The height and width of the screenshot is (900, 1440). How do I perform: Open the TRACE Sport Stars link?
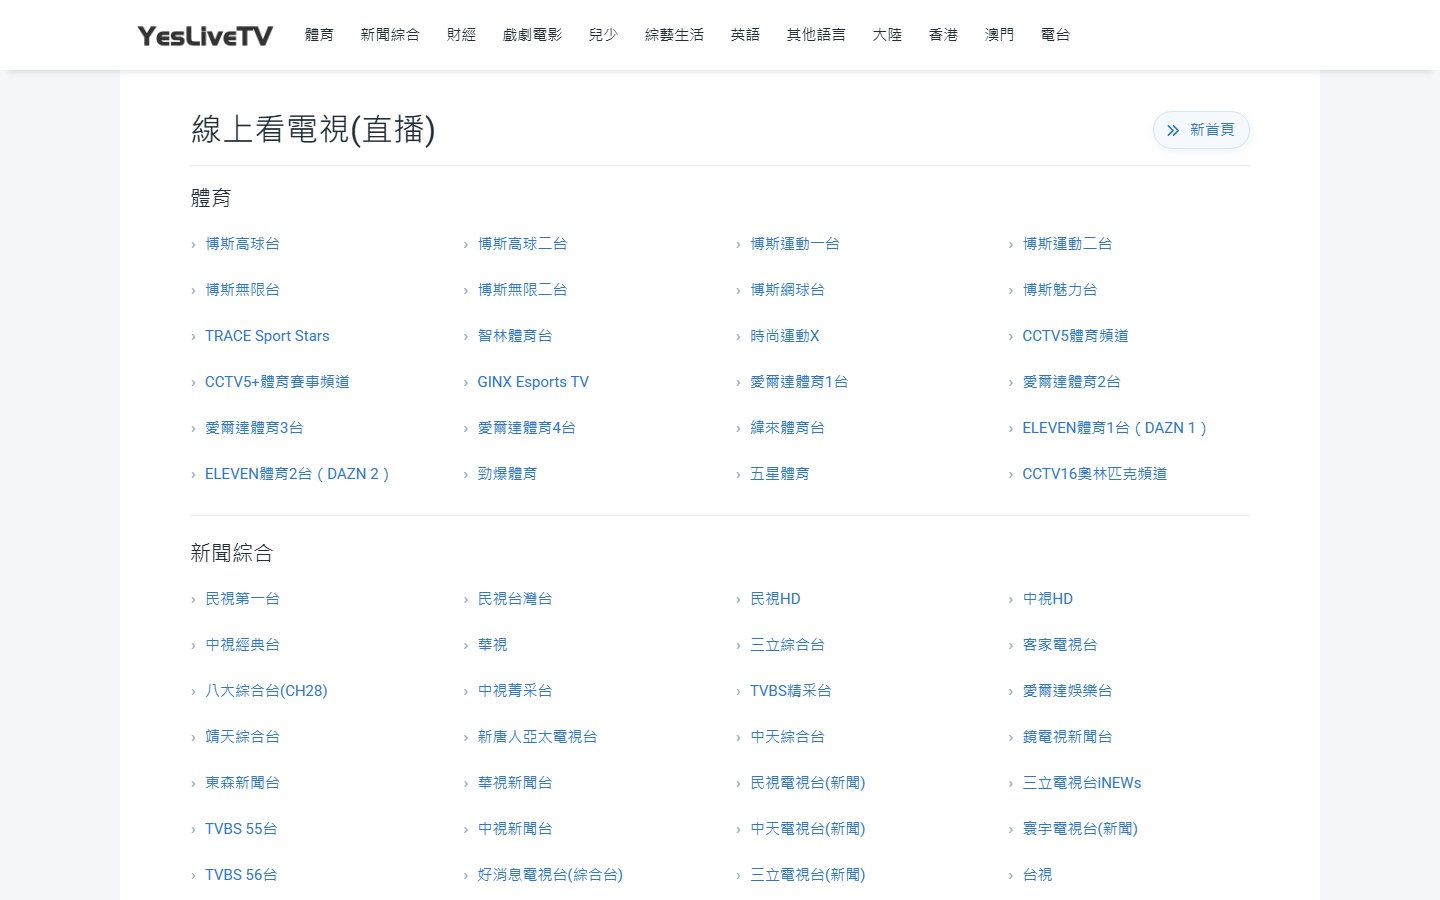coord(267,336)
